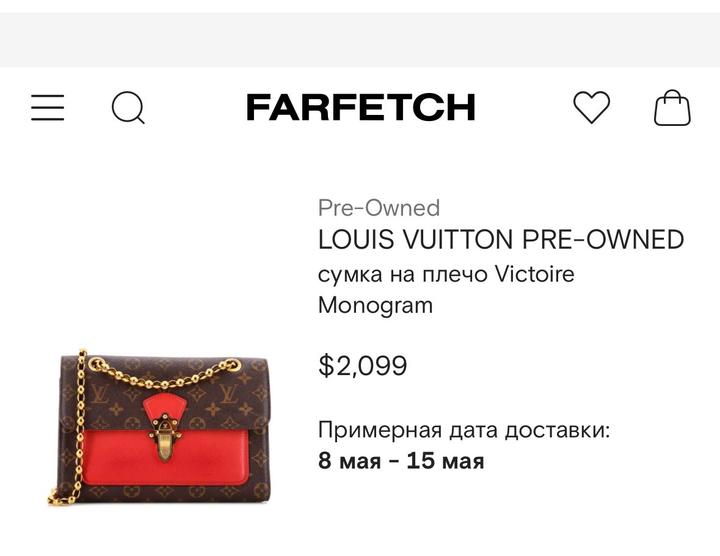Click the Victoire model name in the title
The image size is (720, 556).
[534, 275]
